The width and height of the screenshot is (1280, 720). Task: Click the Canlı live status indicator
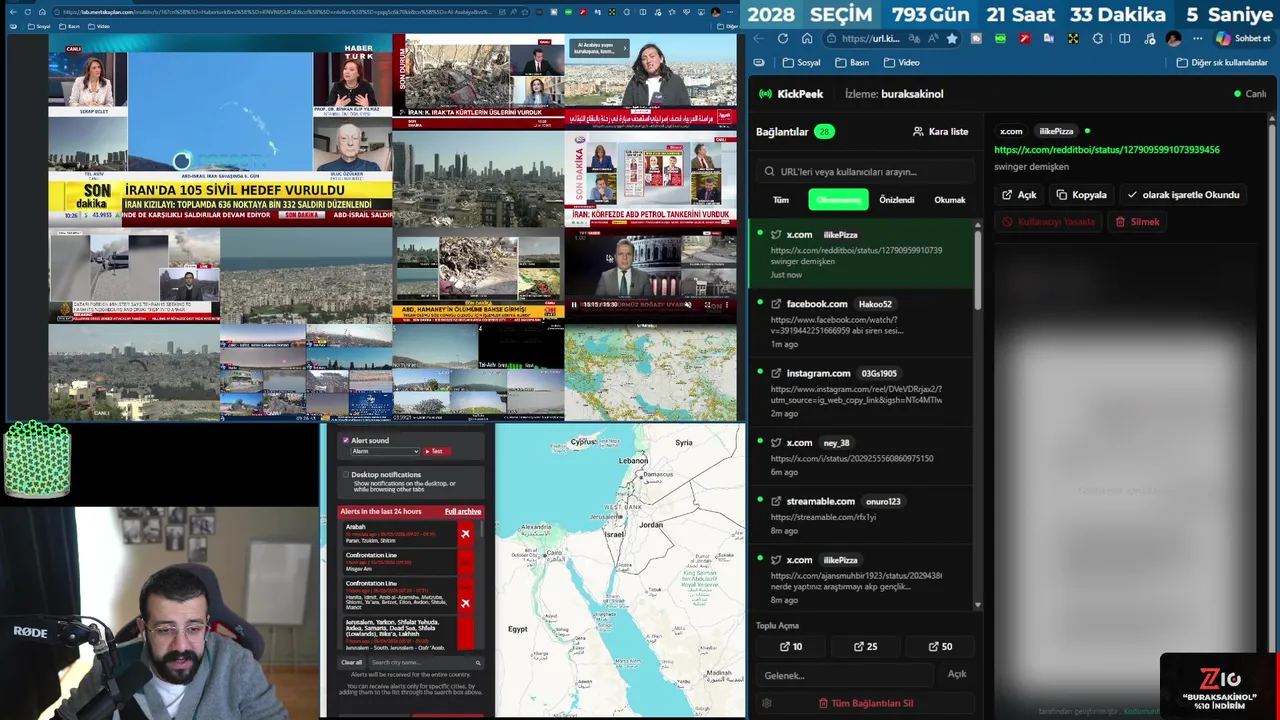click(x=1250, y=94)
